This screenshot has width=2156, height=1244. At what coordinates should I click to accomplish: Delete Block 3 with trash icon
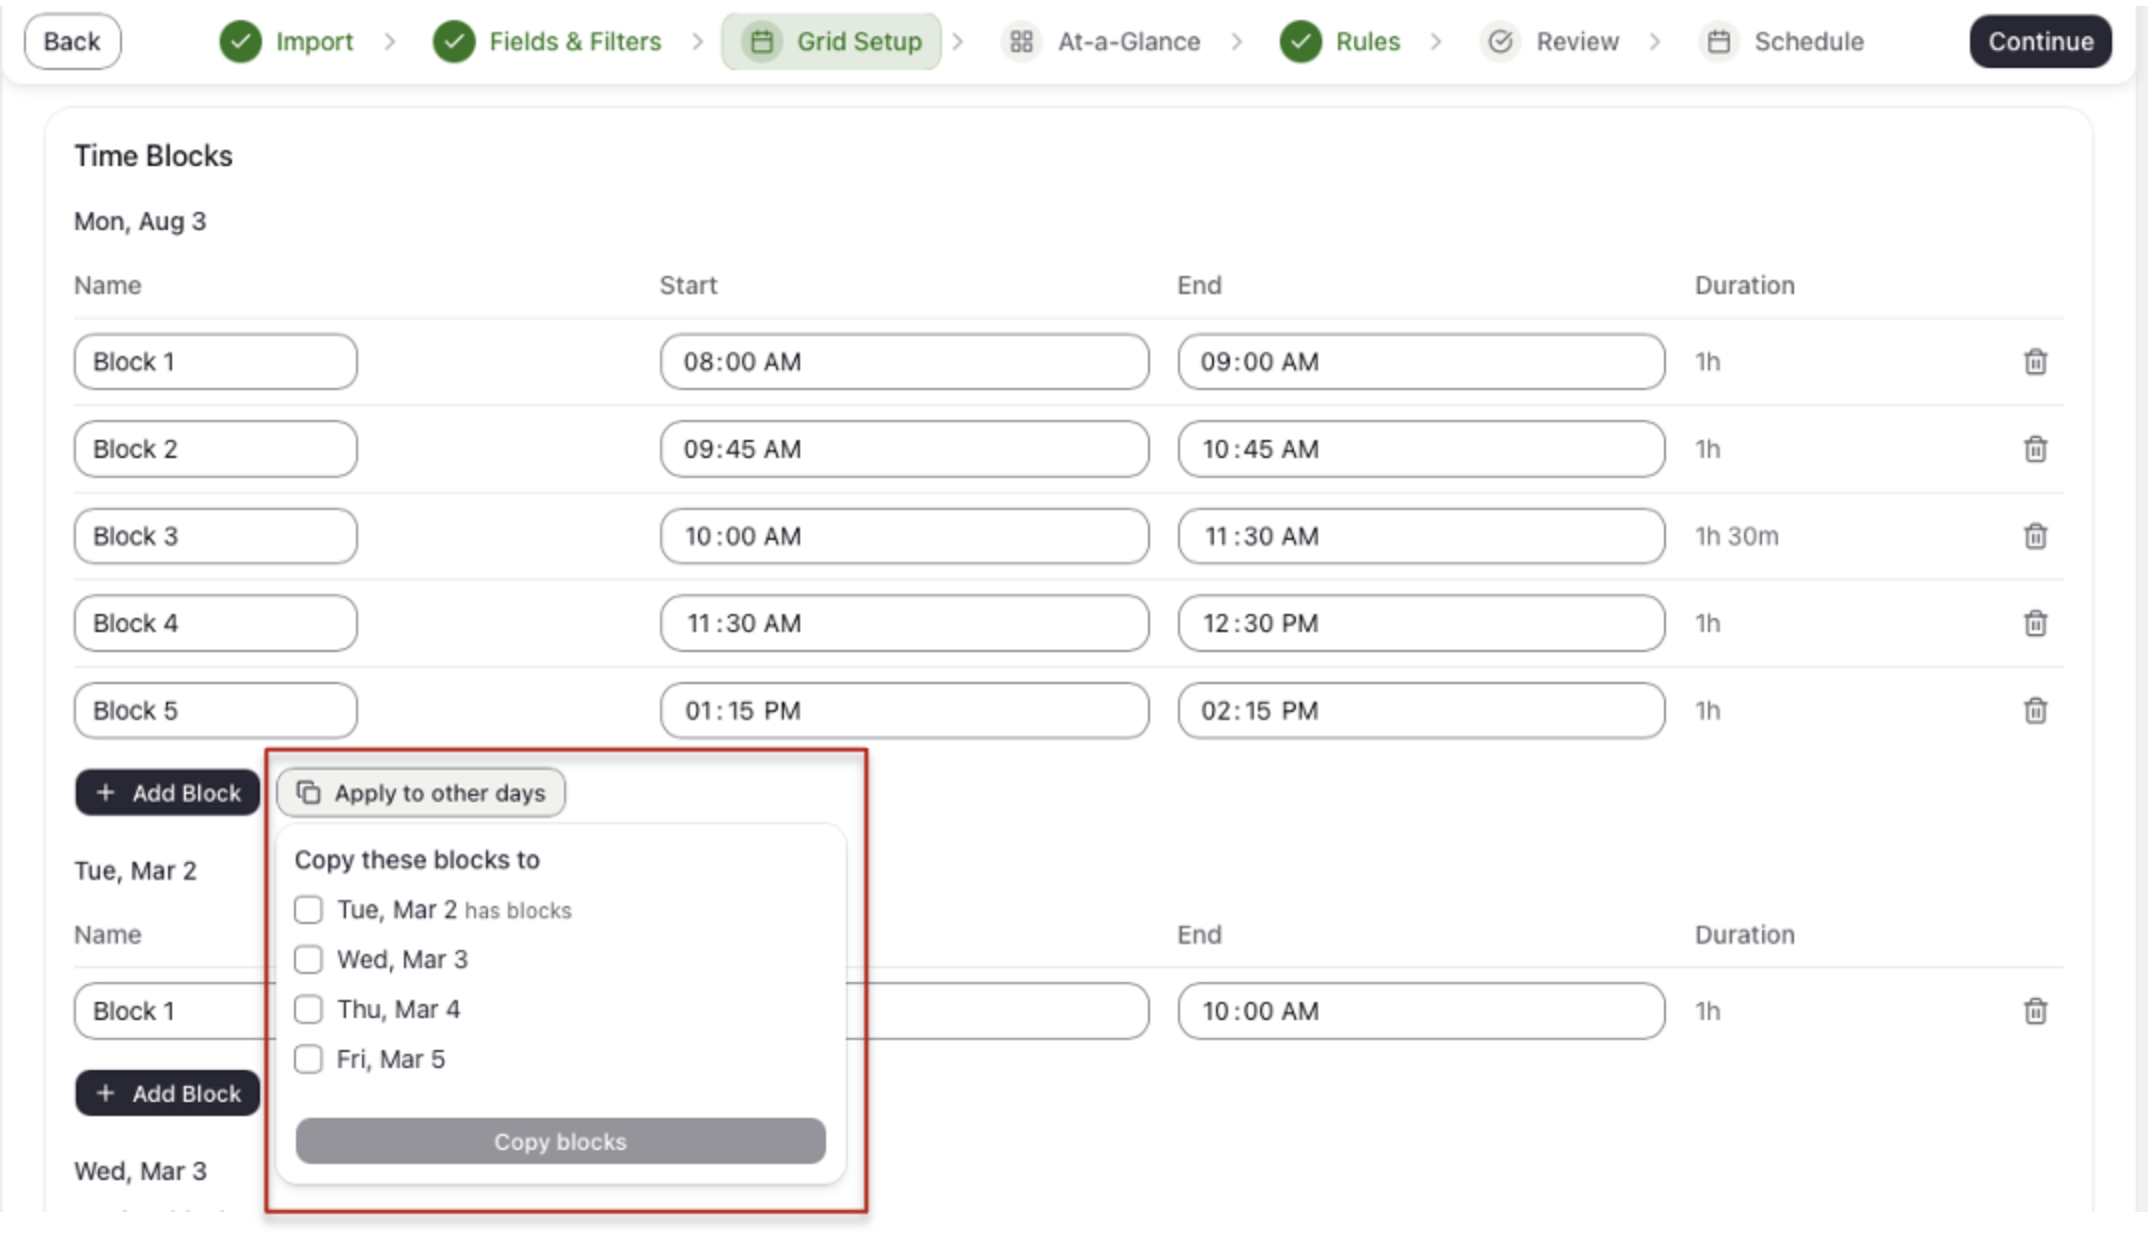point(2035,536)
